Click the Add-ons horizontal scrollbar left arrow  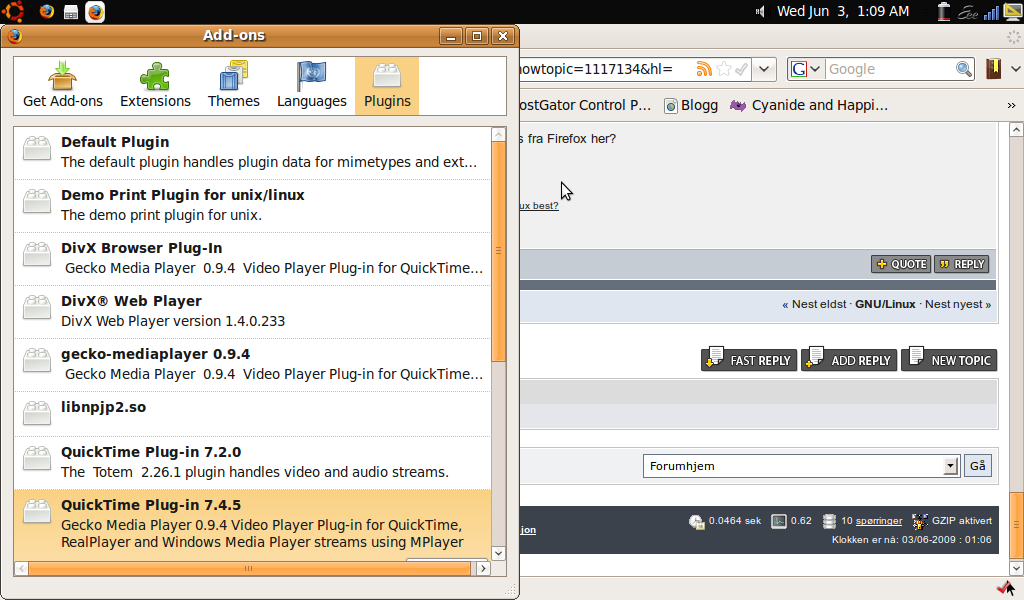click(22, 569)
